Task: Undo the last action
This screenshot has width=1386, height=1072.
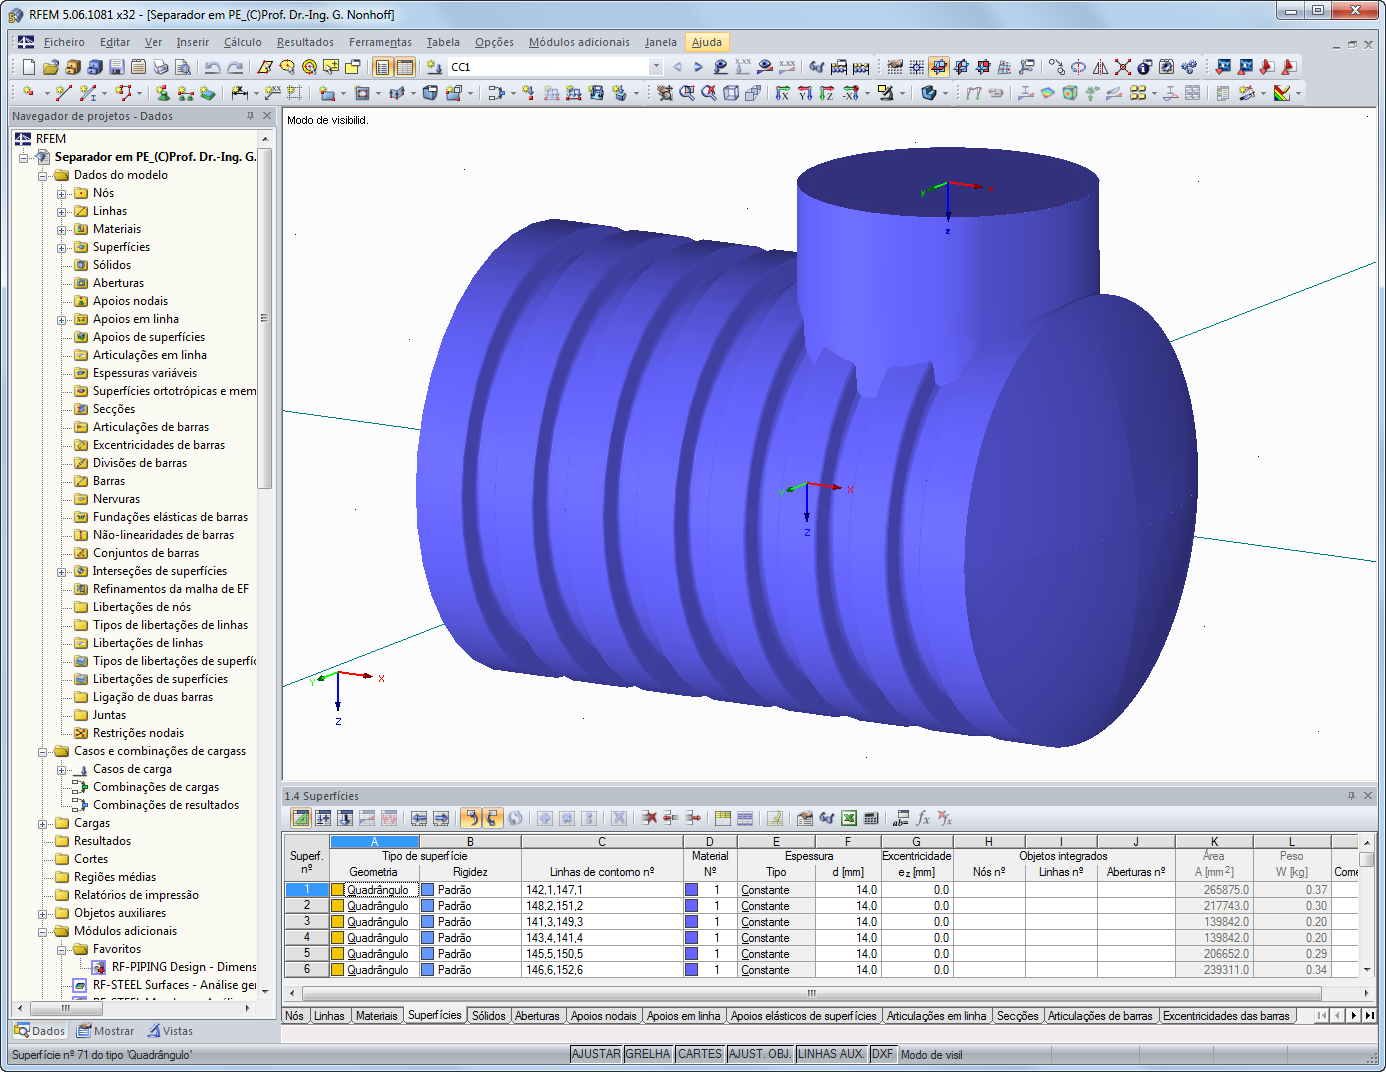Action: (x=212, y=67)
